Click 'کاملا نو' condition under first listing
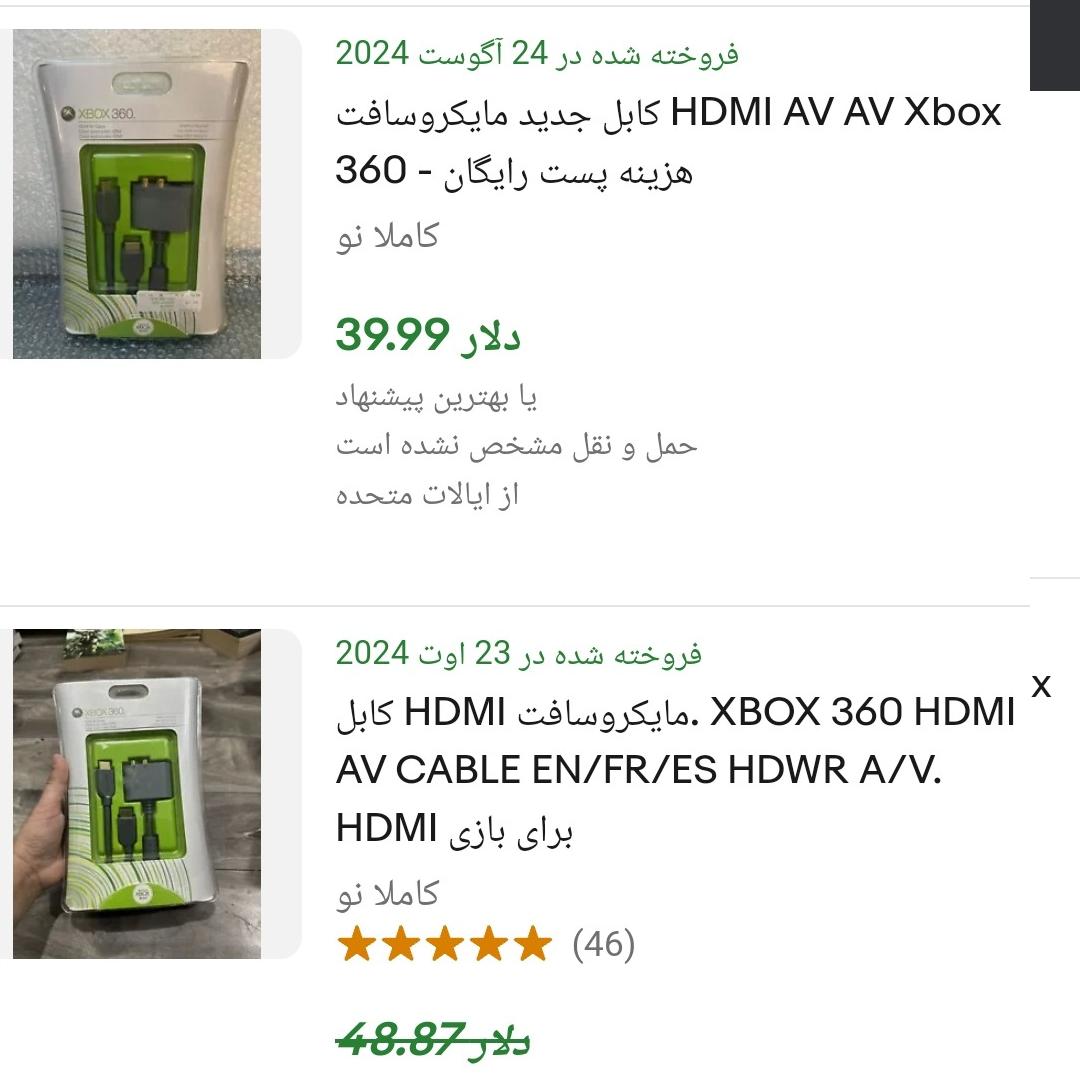The height and width of the screenshot is (1080, 1080). [387, 236]
